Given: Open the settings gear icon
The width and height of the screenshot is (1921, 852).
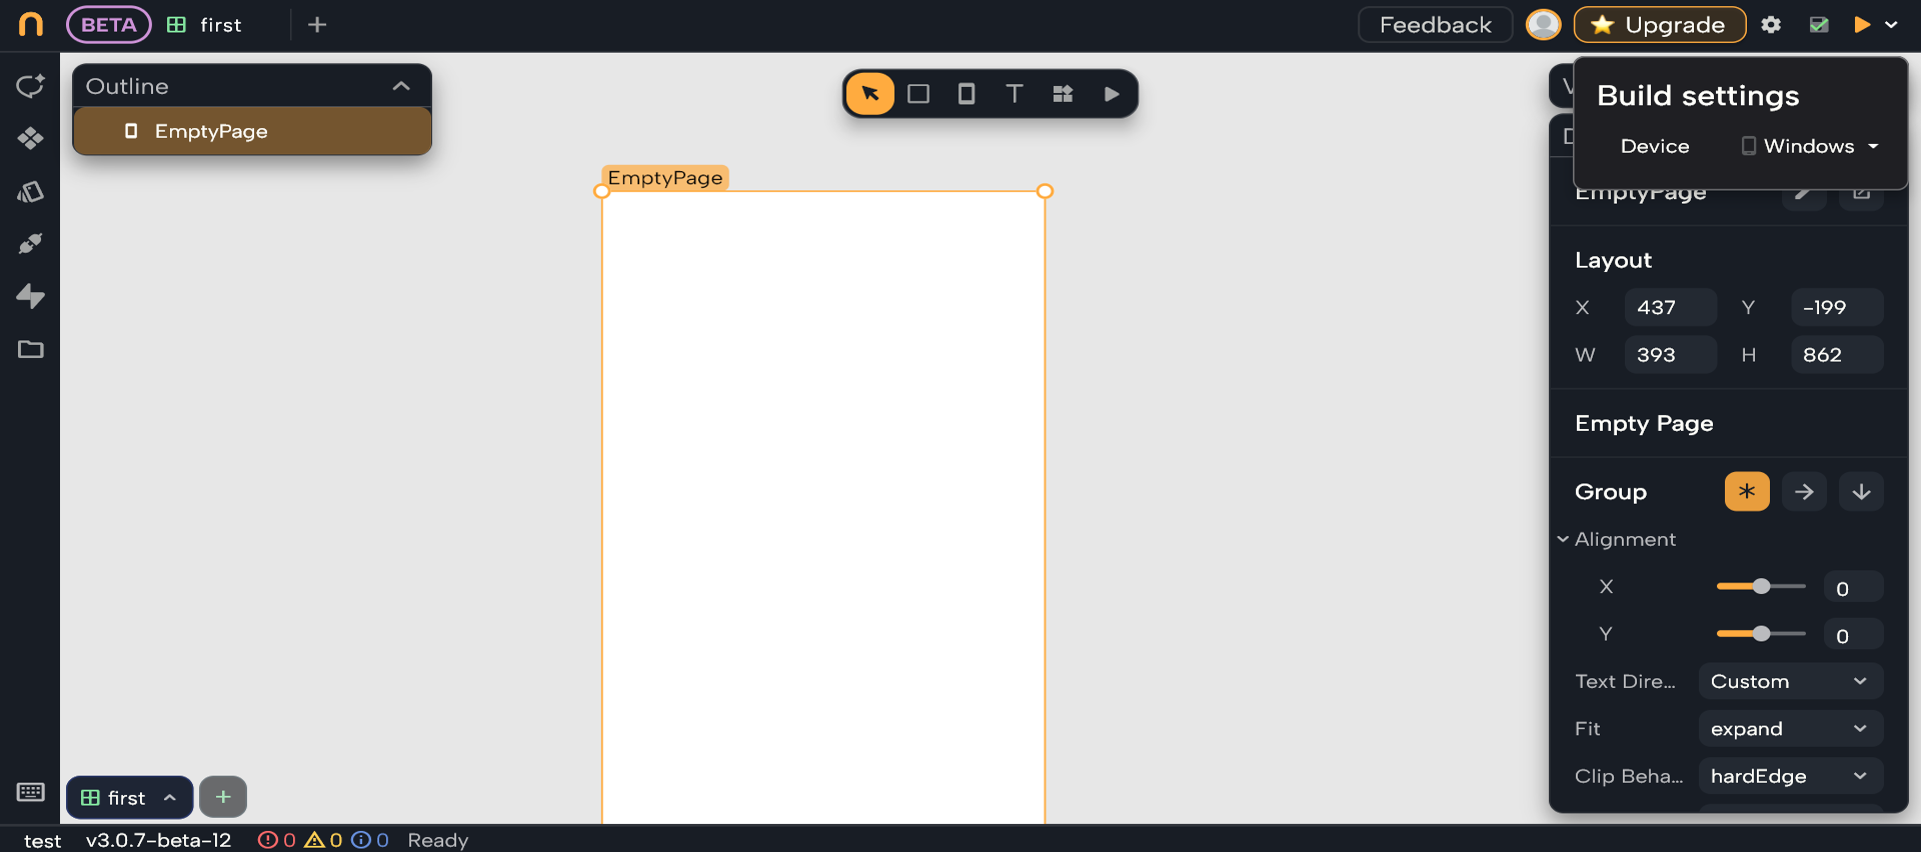Looking at the screenshot, I should 1771,25.
